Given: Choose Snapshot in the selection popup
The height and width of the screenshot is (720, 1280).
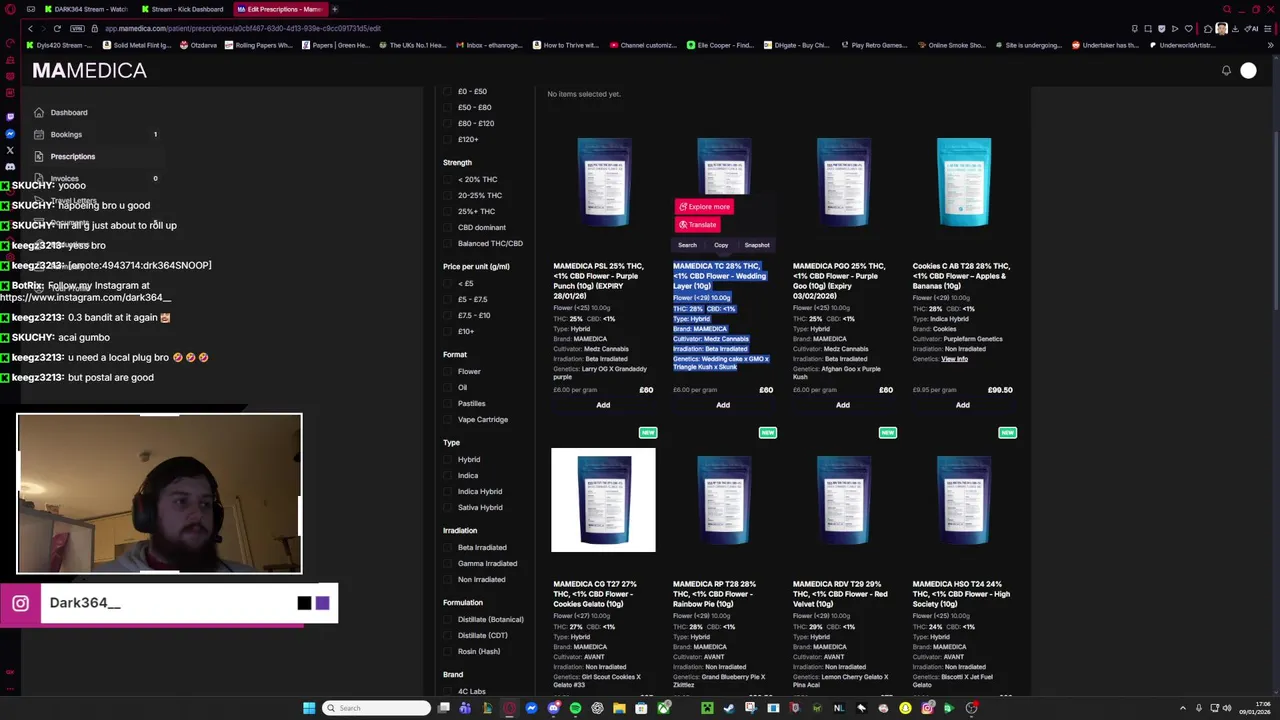Looking at the screenshot, I should [757, 245].
